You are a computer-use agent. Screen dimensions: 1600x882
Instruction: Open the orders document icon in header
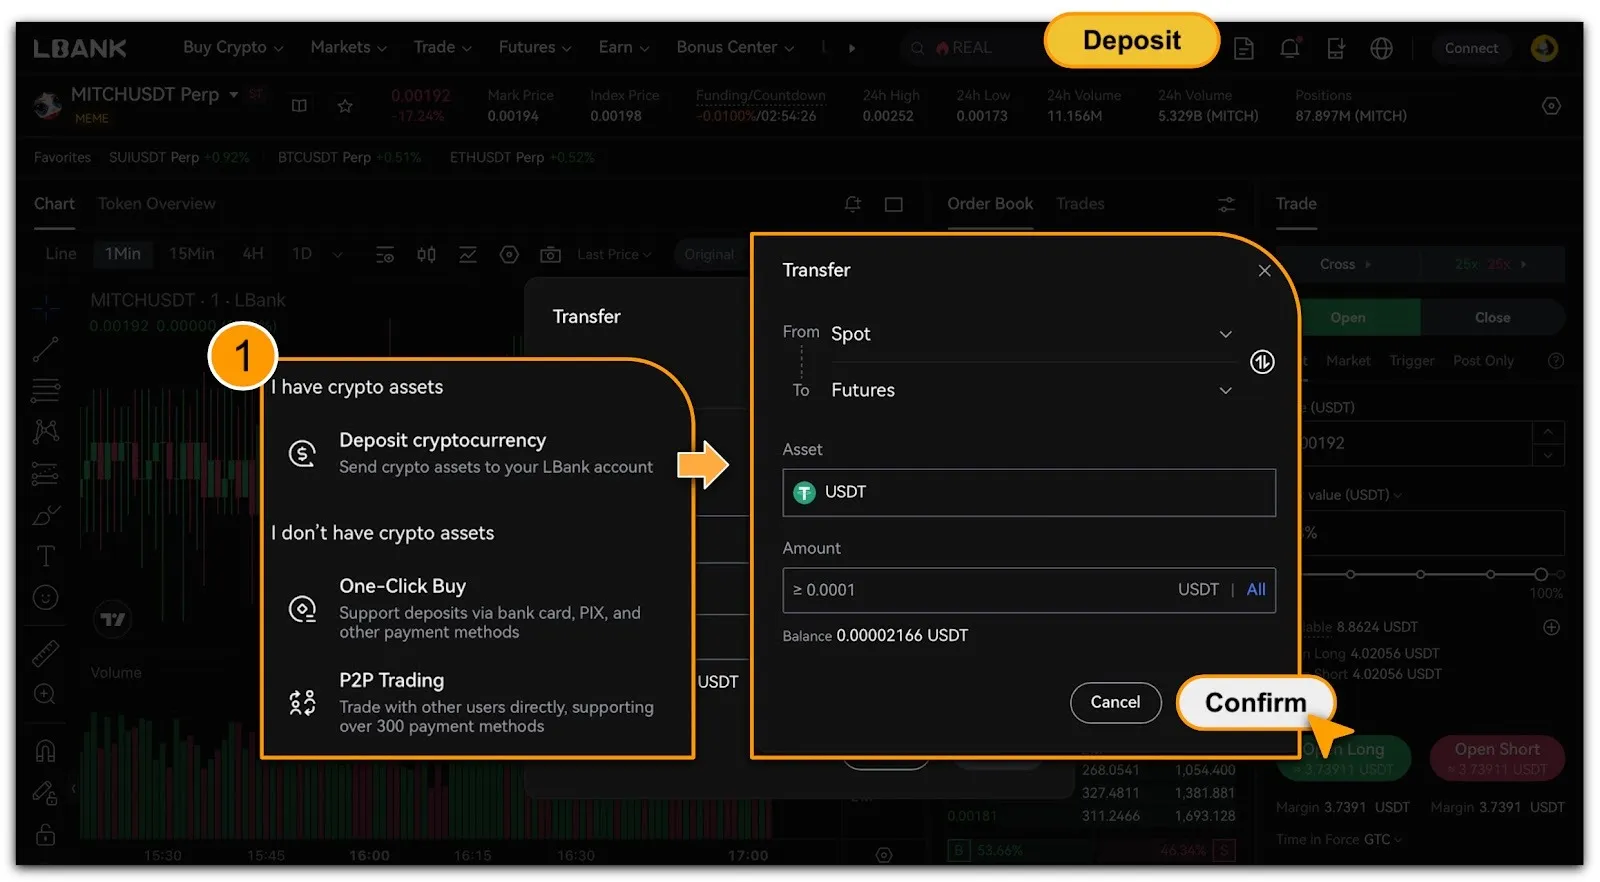[1244, 48]
